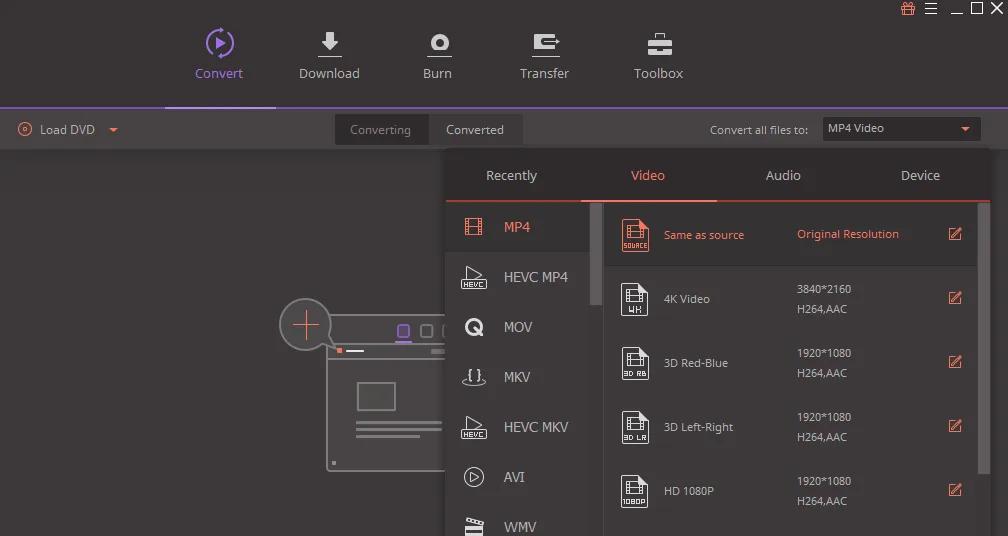Open the Download section icon
The width and height of the screenshot is (1008, 536).
(x=329, y=43)
